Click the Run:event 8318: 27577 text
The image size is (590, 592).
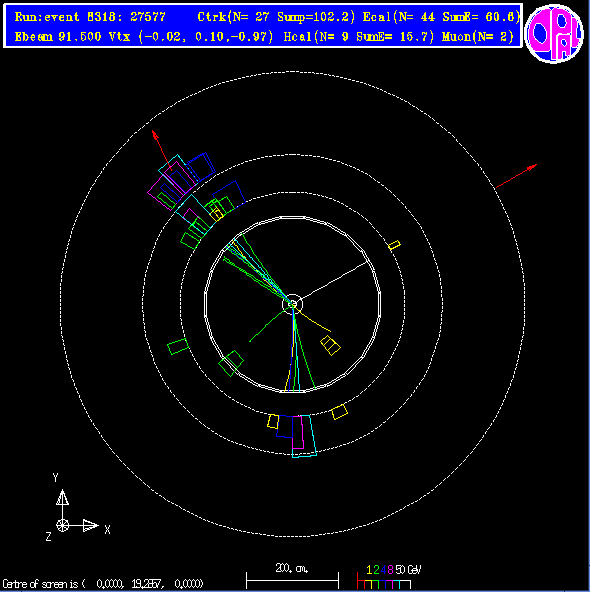tap(90, 17)
